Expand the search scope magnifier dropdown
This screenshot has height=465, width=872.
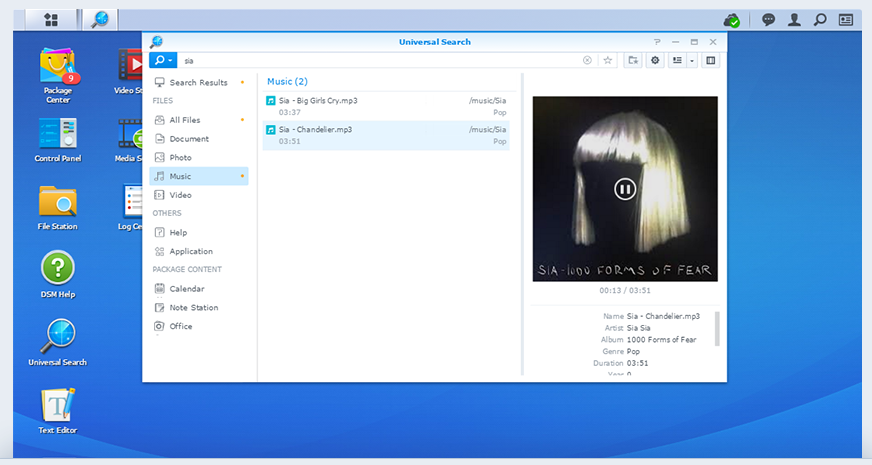164,60
